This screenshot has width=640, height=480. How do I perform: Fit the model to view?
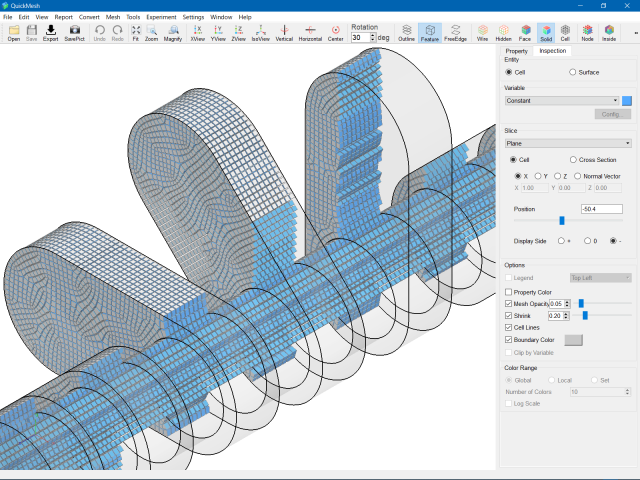pyautogui.click(x=134, y=33)
